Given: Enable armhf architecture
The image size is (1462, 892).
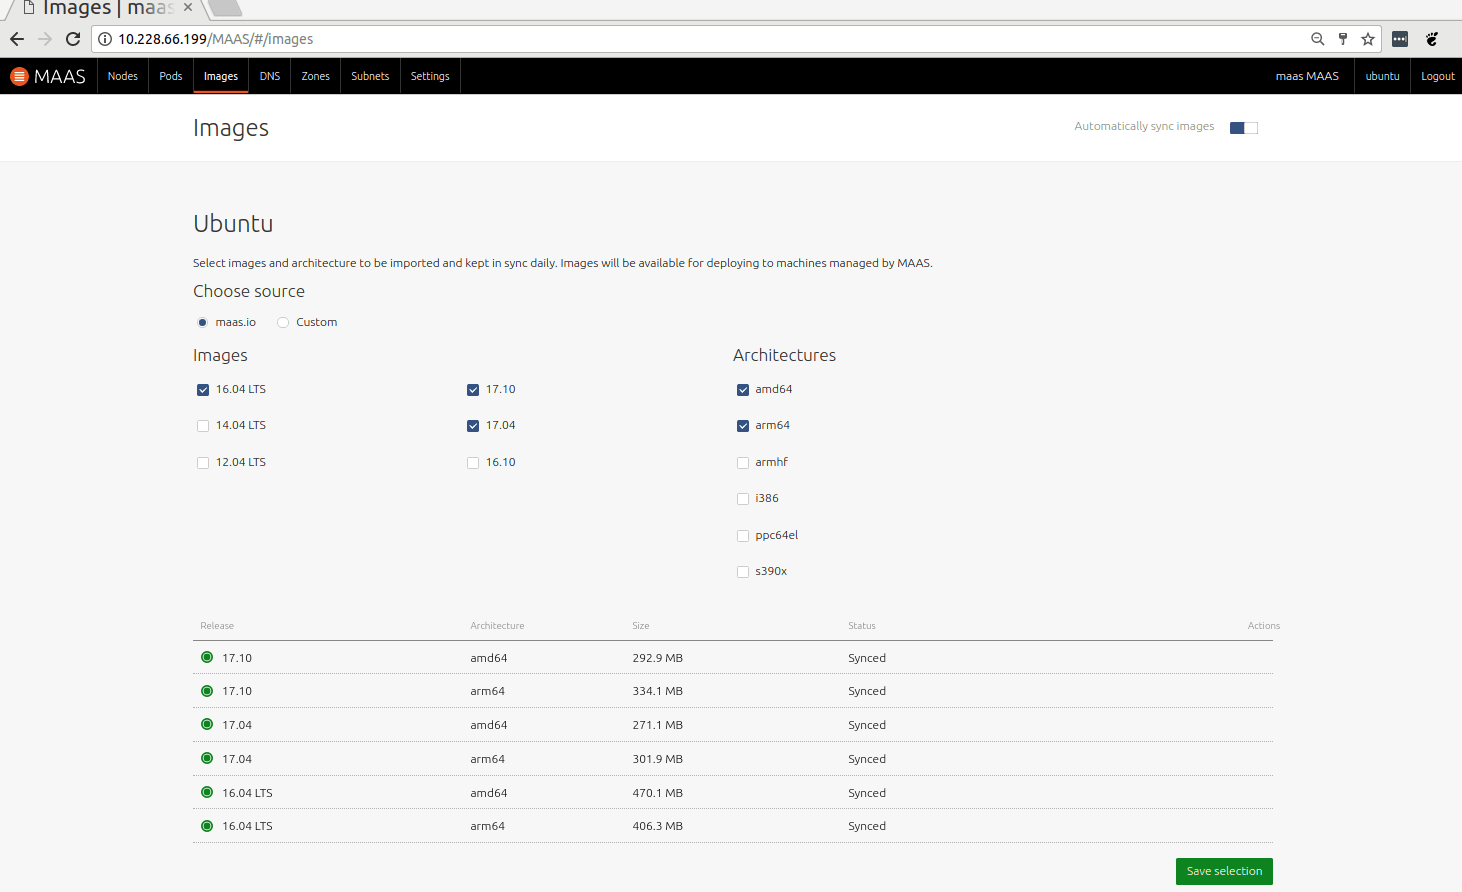Looking at the screenshot, I should pyautogui.click(x=743, y=463).
